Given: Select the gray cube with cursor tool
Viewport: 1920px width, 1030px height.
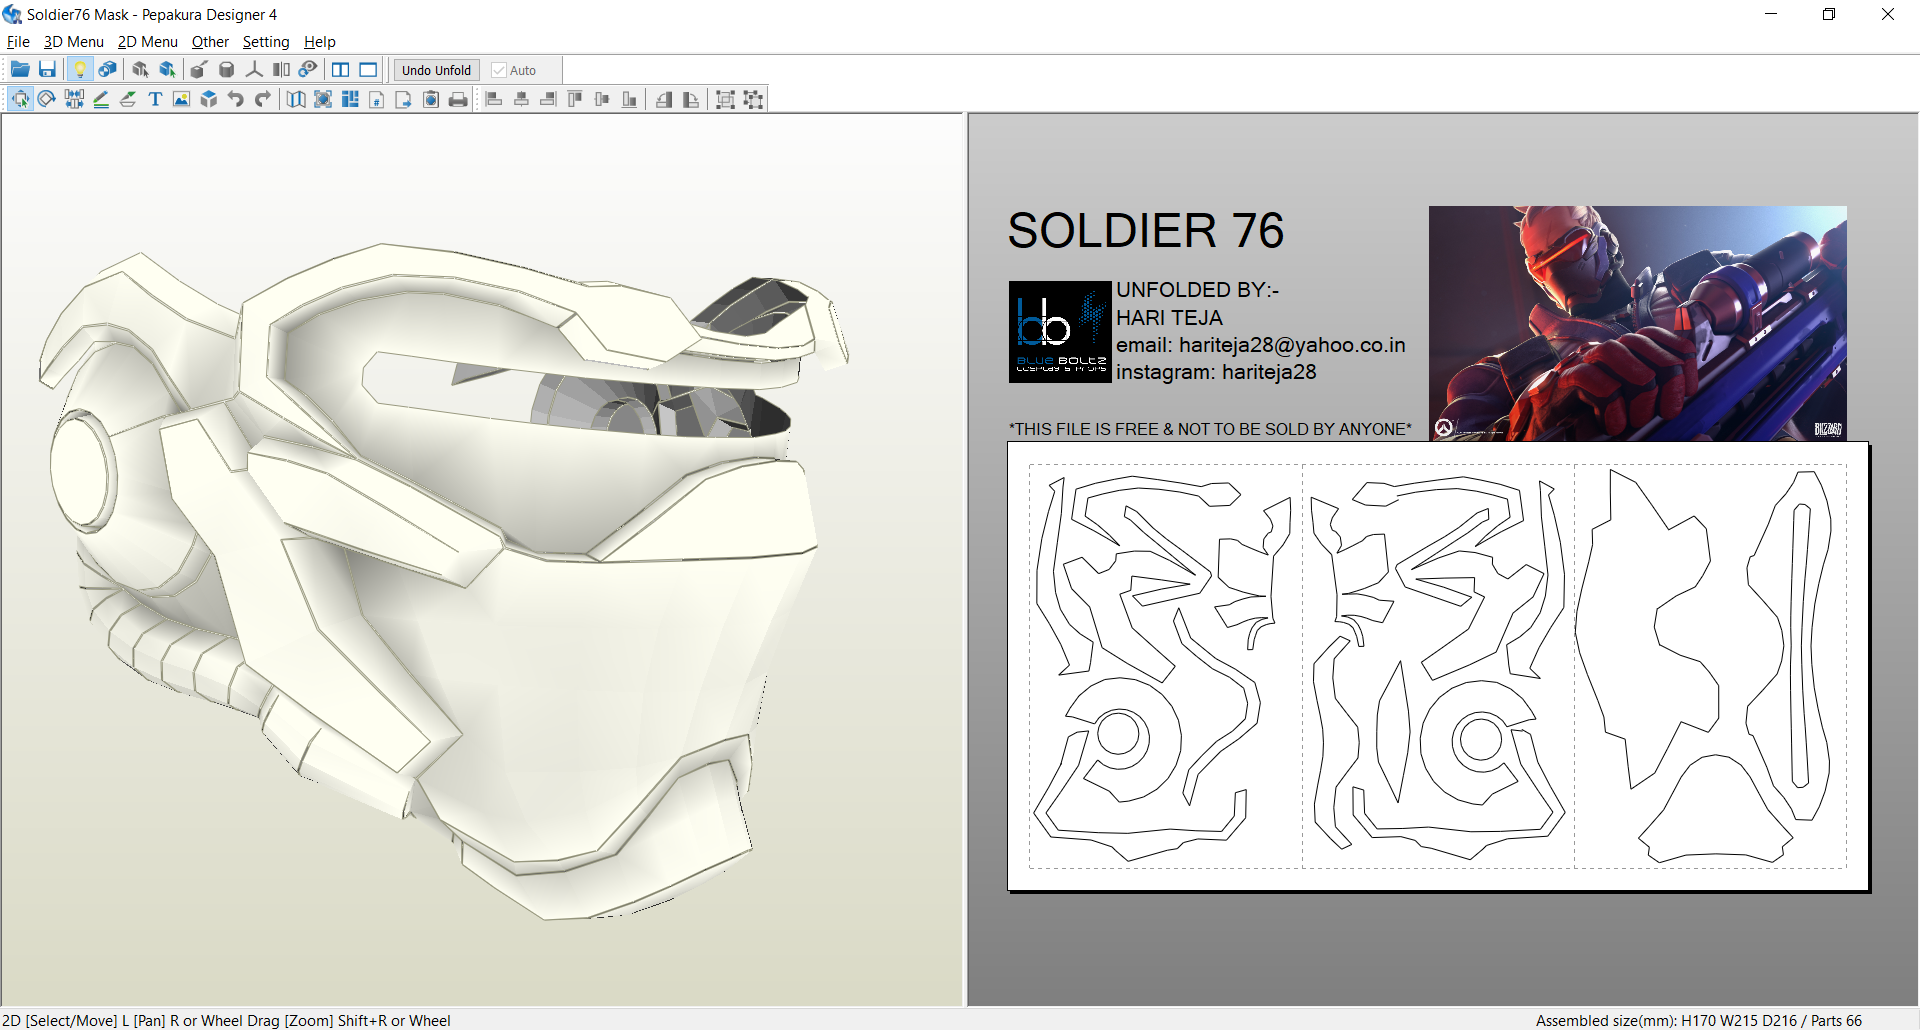Looking at the screenshot, I should (x=140, y=70).
